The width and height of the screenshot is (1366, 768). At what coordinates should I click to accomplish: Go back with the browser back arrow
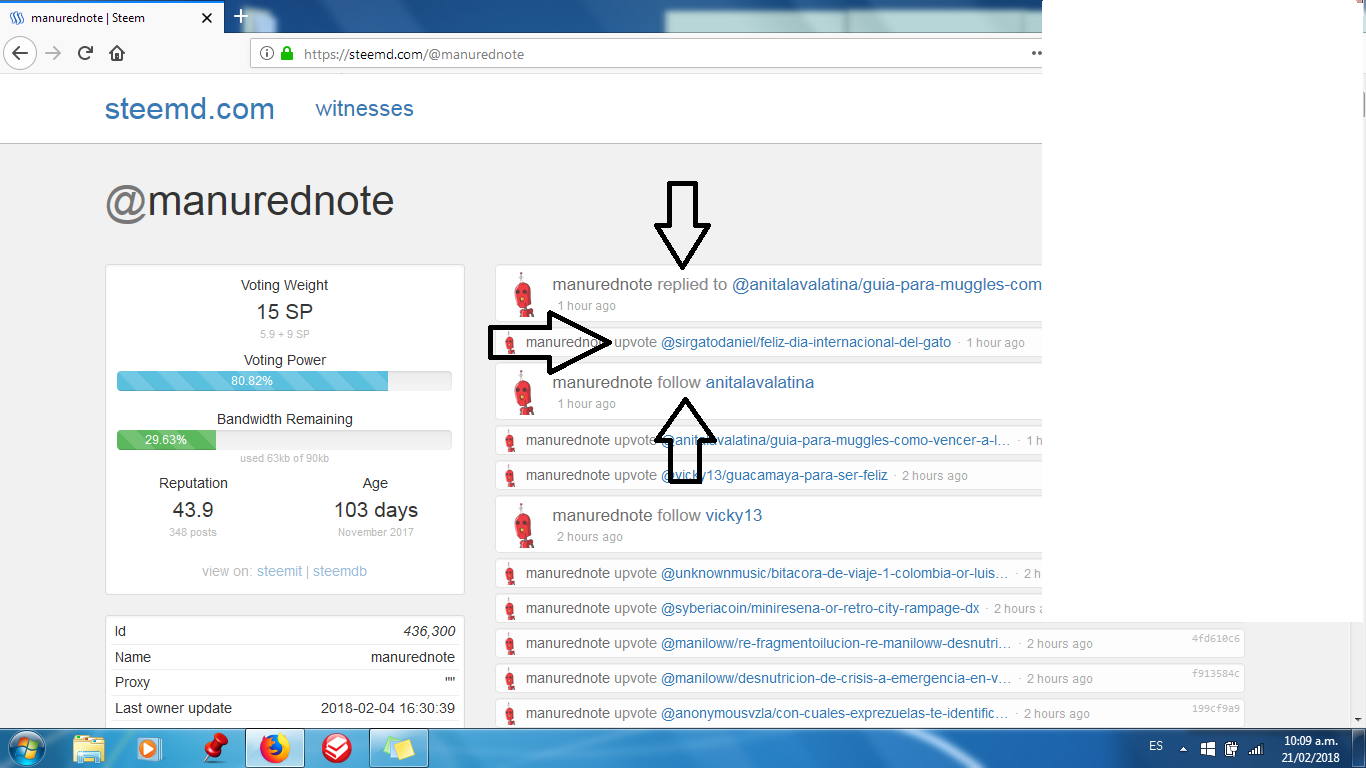(21, 53)
